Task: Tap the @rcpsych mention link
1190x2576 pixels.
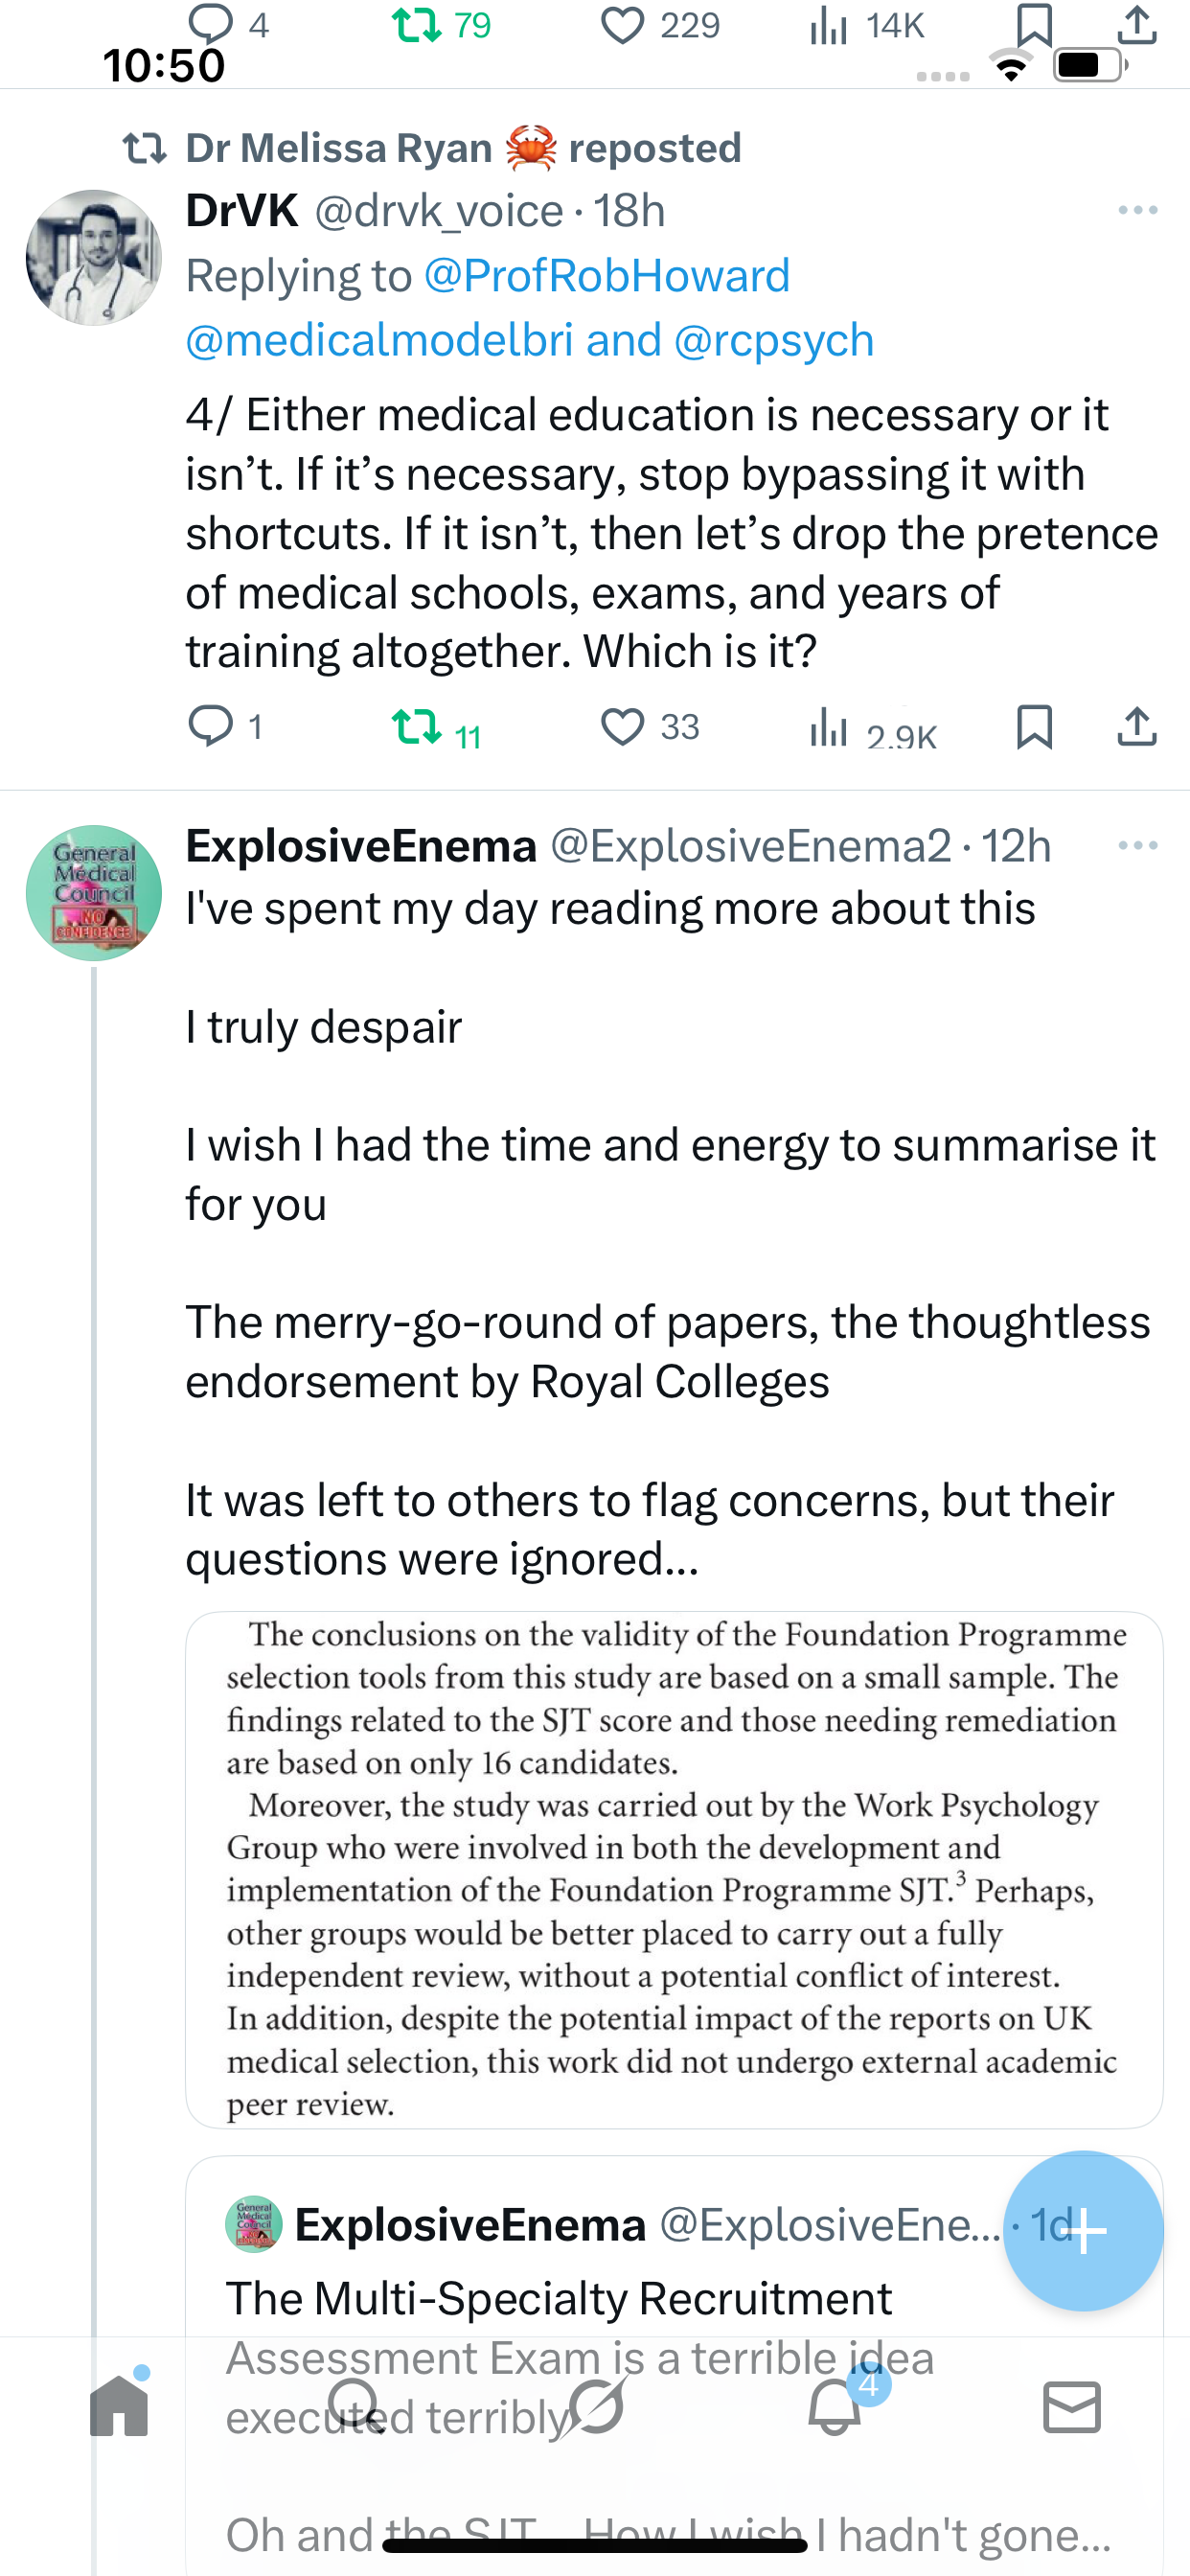Action: tap(774, 341)
